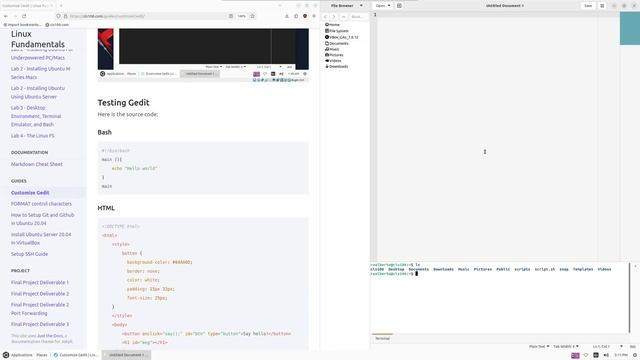Screen dimensions: 640x360
Task: Open the power icon at the tray's right end
Action: click(635, 356)
